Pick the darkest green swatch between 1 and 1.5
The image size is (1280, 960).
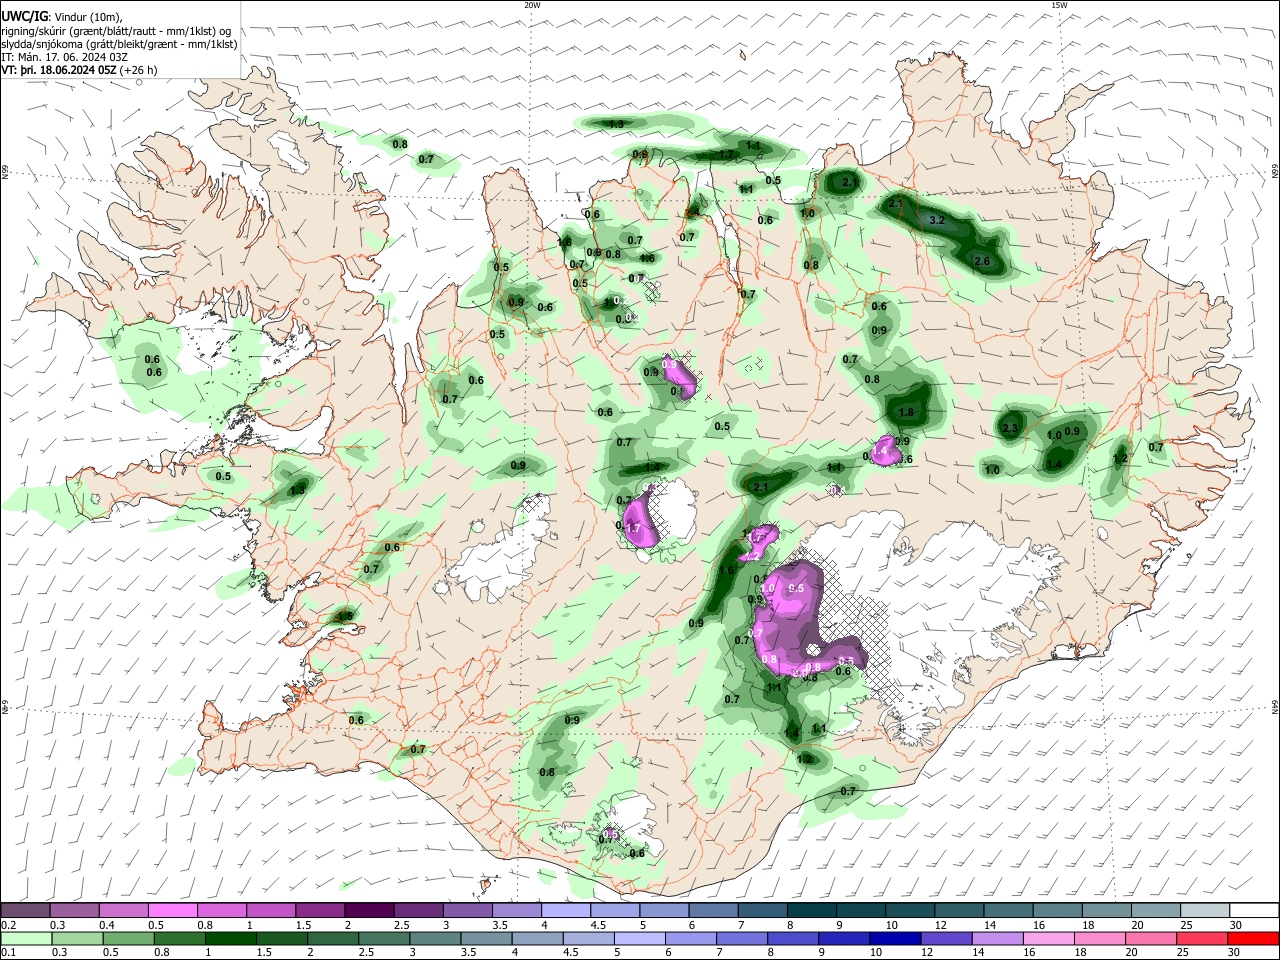[230, 938]
